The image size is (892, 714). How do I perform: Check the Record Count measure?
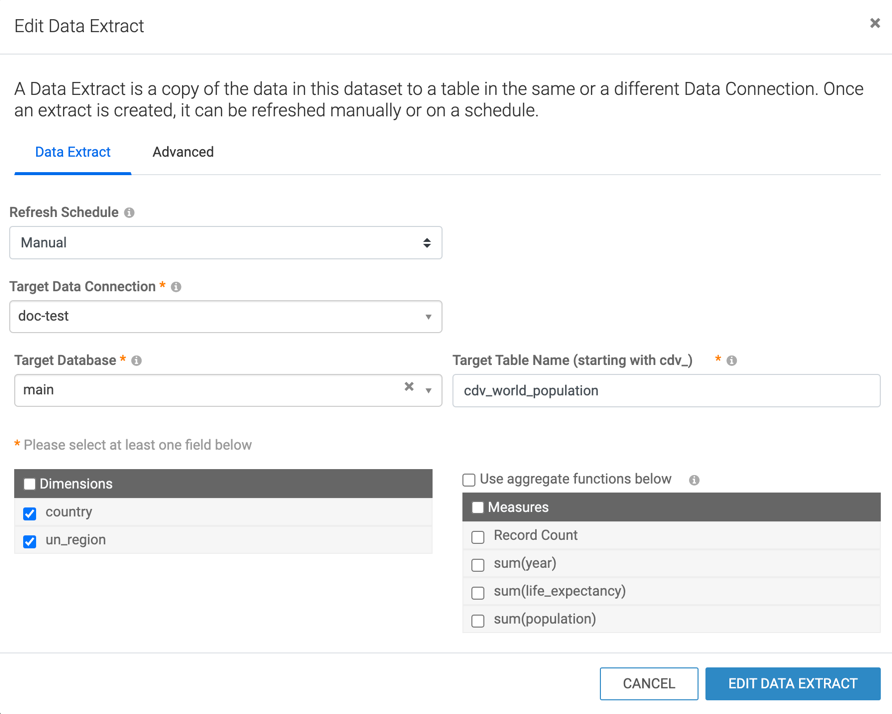tap(478, 537)
